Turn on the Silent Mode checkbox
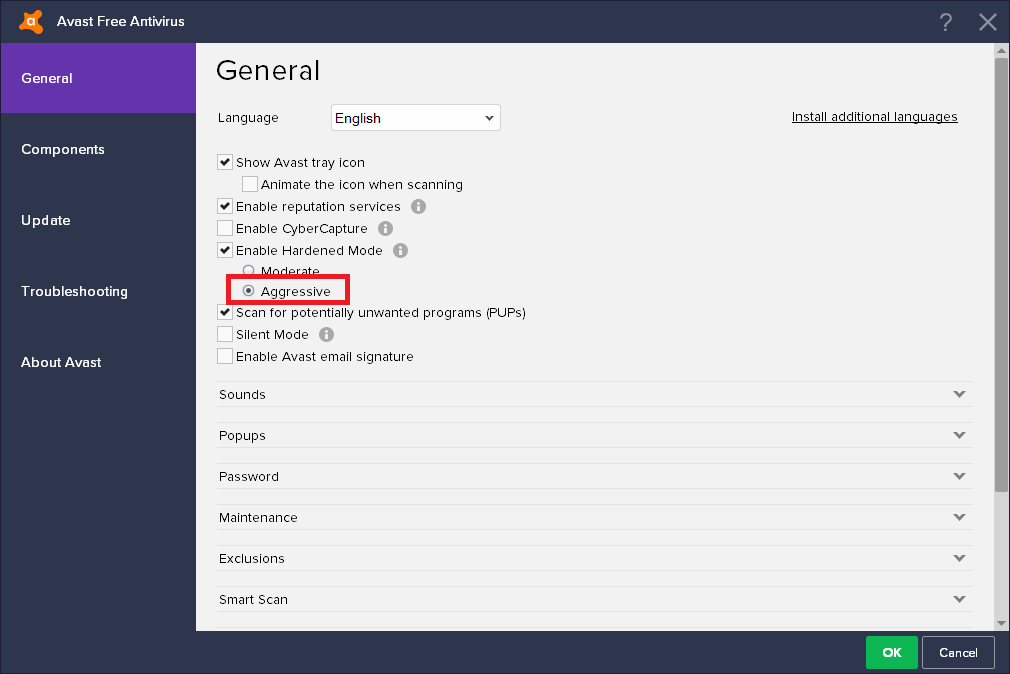This screenshot has height=674, width=1010. click(225, 335)
